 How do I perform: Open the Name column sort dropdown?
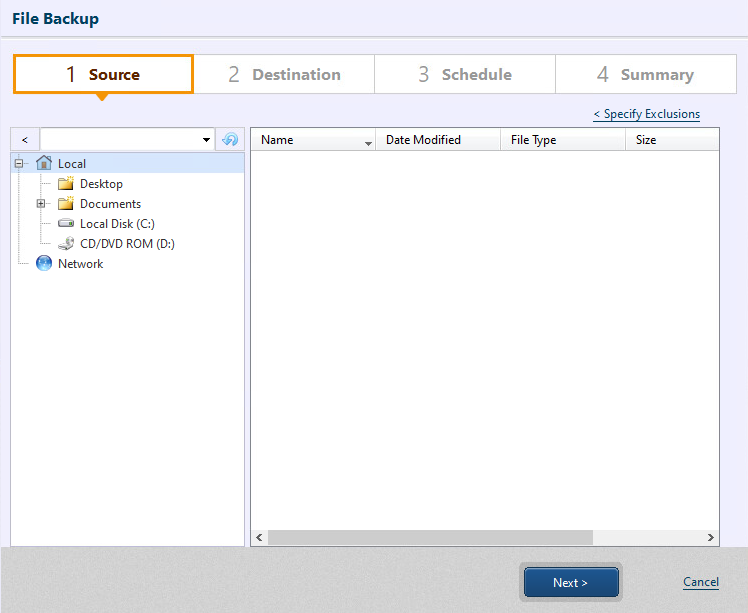tap(368, 143)
